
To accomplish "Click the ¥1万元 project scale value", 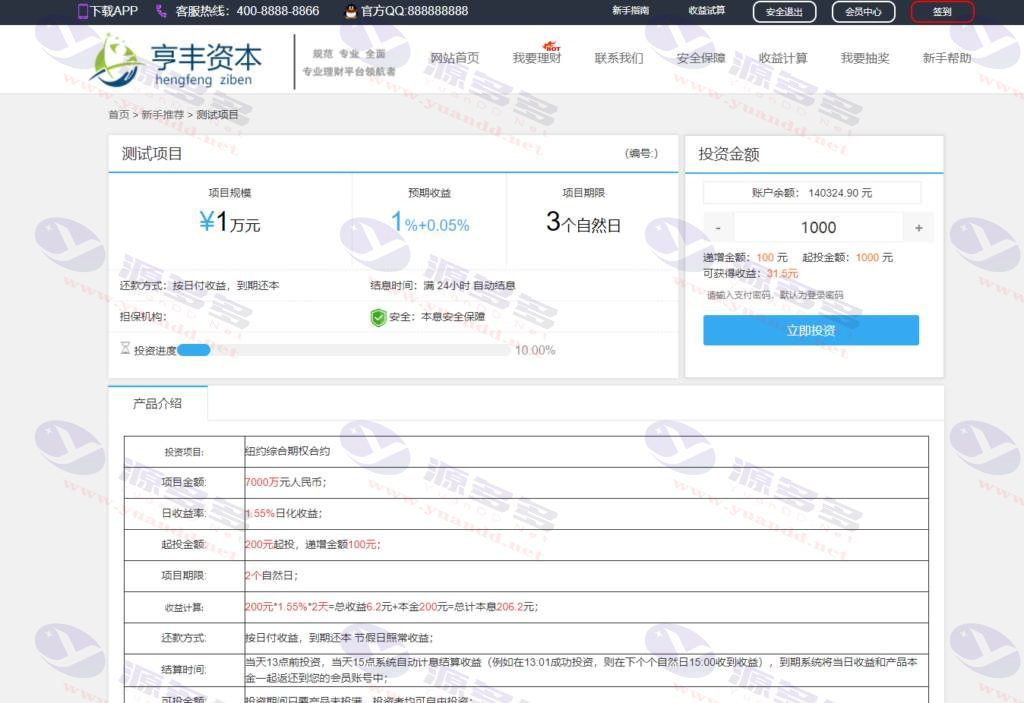I will tap(230, 222).
